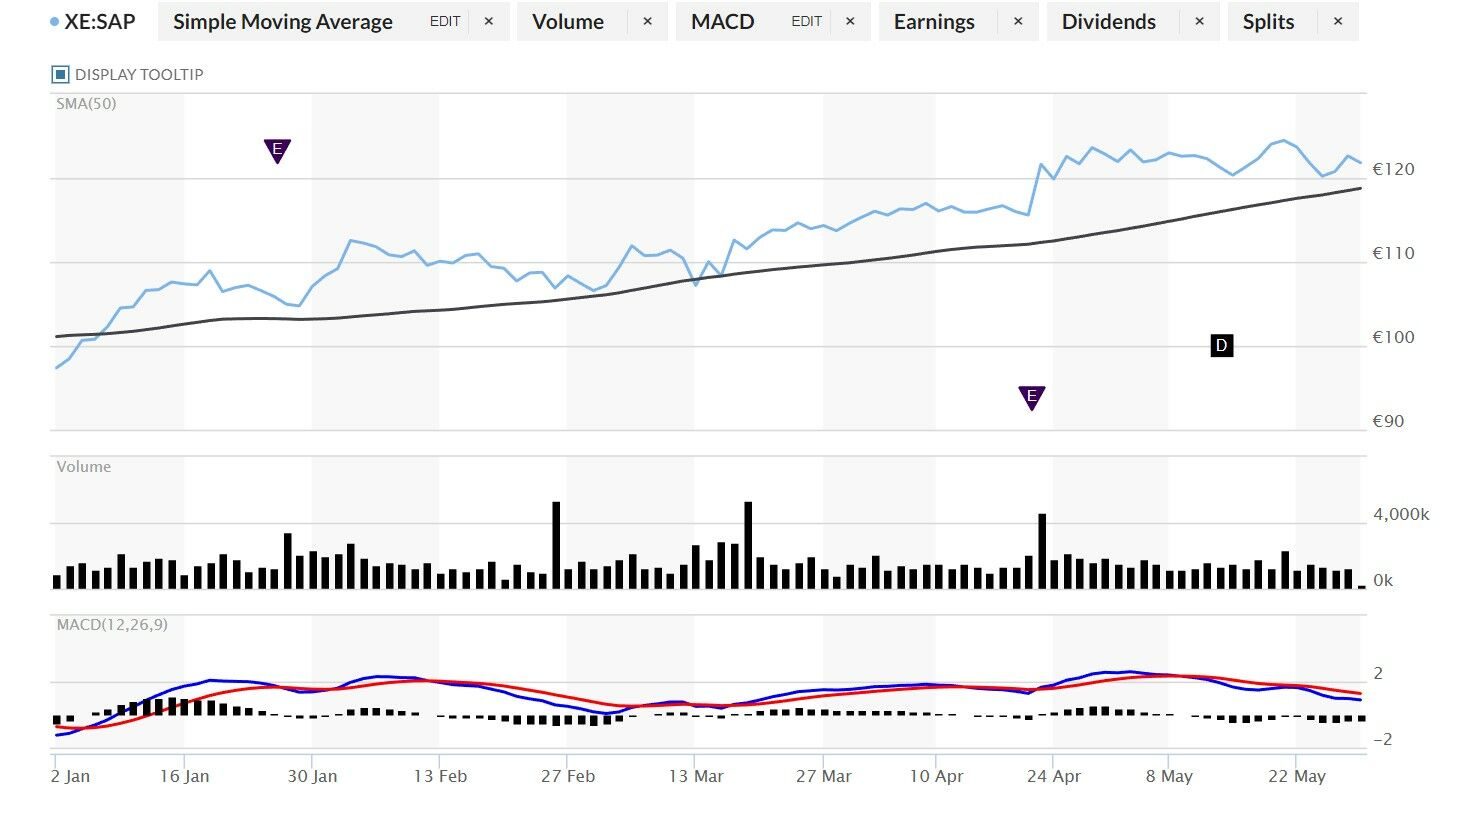Click the SMA(50) chart label

coord(86,103)
